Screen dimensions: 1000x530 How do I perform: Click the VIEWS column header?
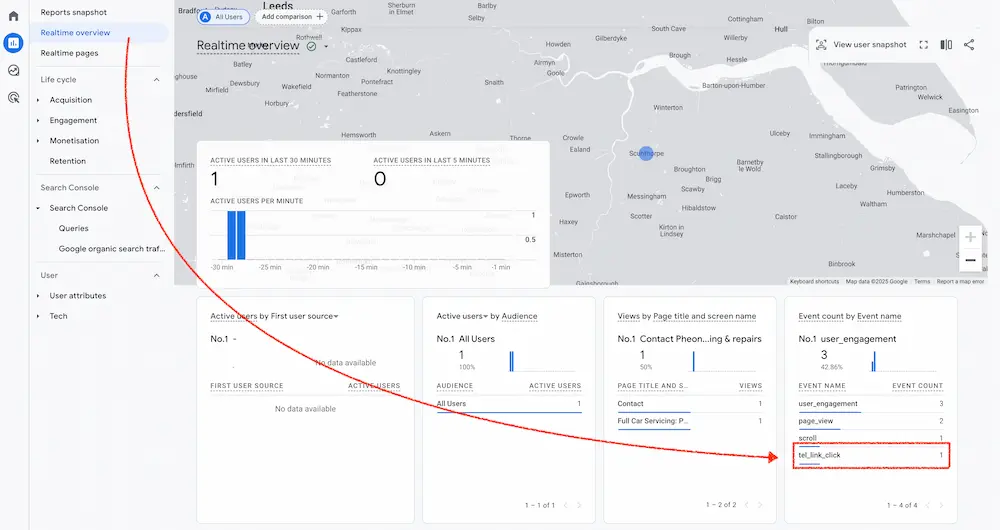tap(750, 386)
